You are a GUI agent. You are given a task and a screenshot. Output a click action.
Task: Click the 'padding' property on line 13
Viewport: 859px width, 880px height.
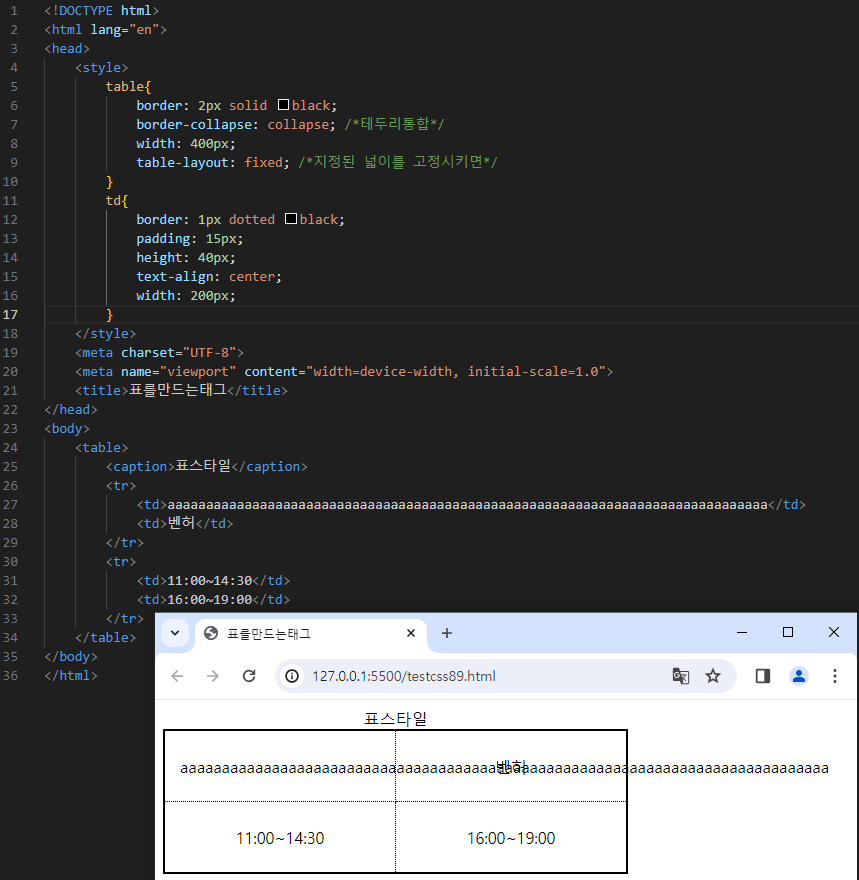[163, 239]
